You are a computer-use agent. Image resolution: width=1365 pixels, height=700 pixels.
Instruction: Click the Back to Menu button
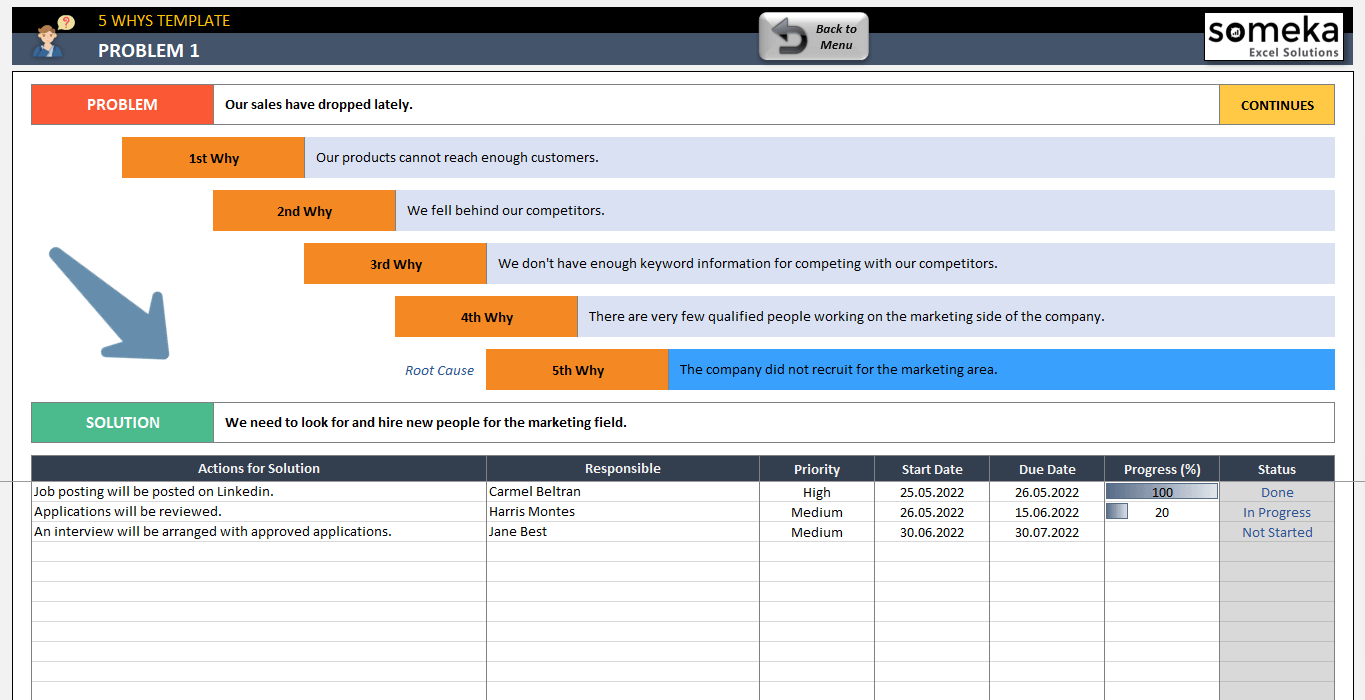[813, 37]
